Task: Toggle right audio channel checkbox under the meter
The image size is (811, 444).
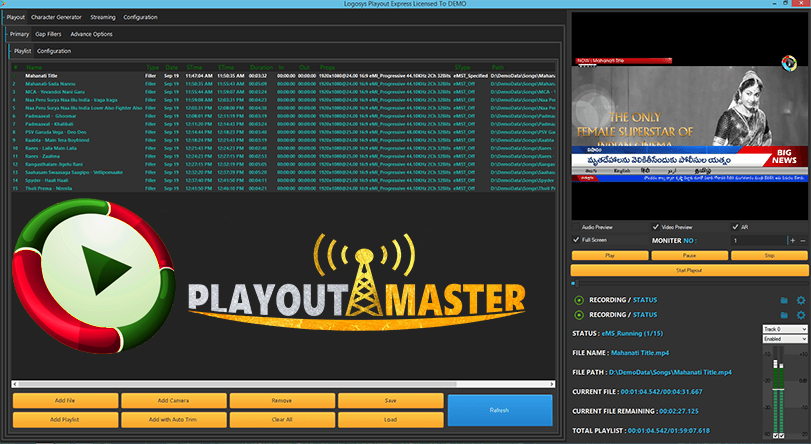Action: point(781,436)
